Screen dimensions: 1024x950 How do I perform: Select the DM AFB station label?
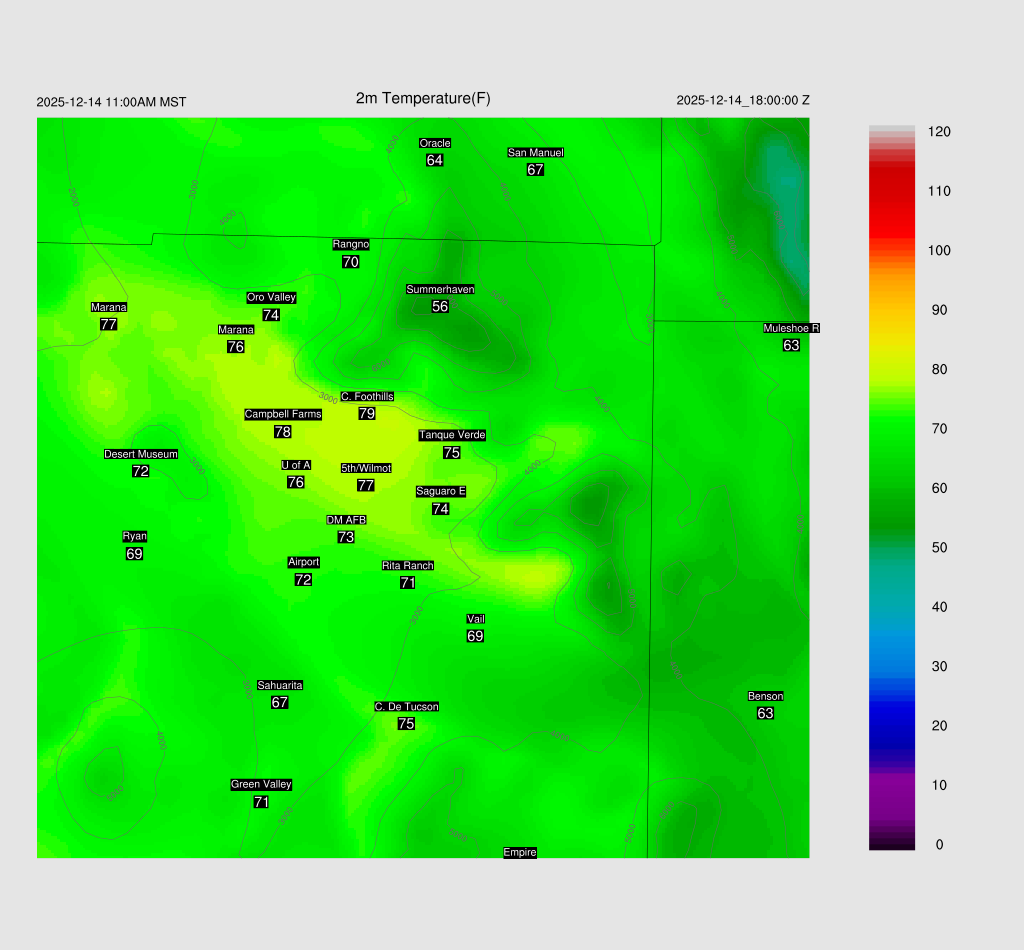coord(346,520)
